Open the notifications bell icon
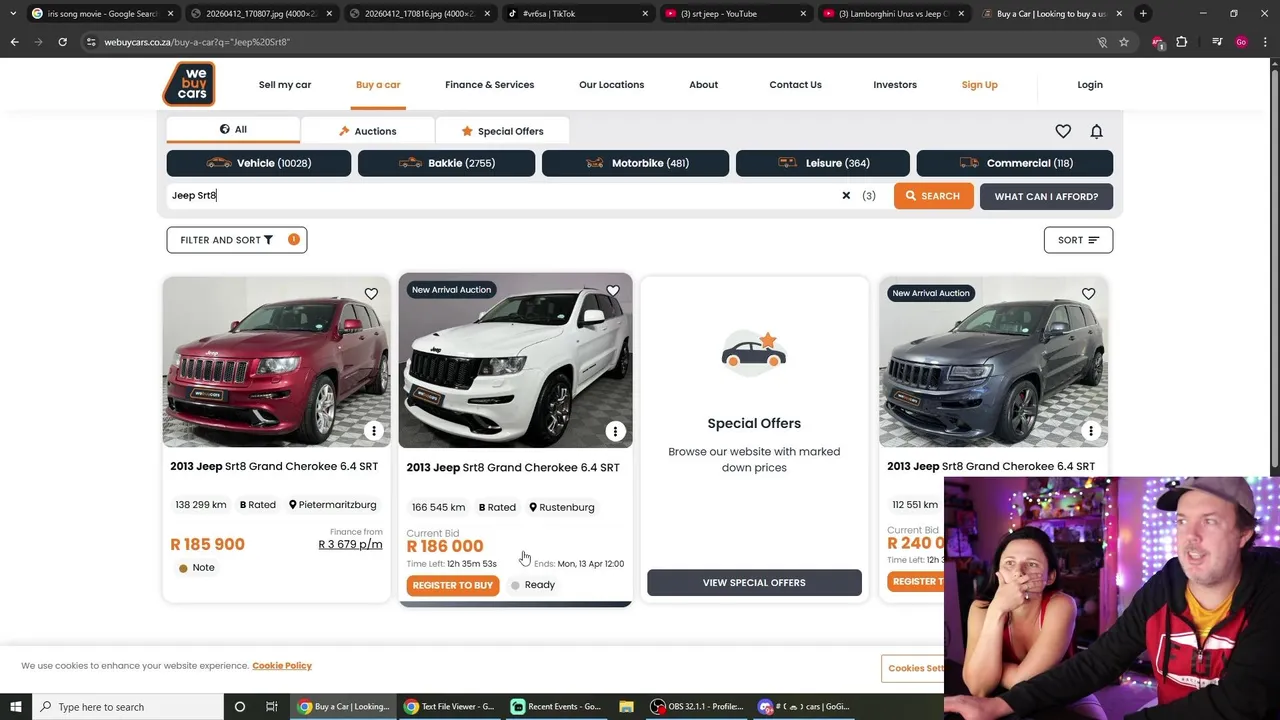 (1096, 131)
